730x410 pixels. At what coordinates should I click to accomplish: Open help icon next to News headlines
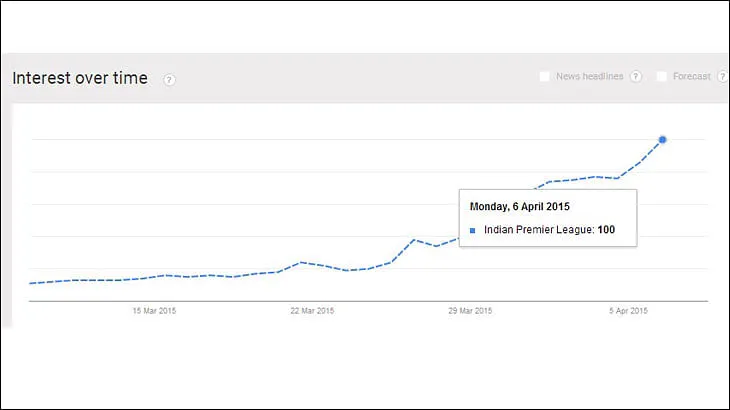click(x=636, y=76)
